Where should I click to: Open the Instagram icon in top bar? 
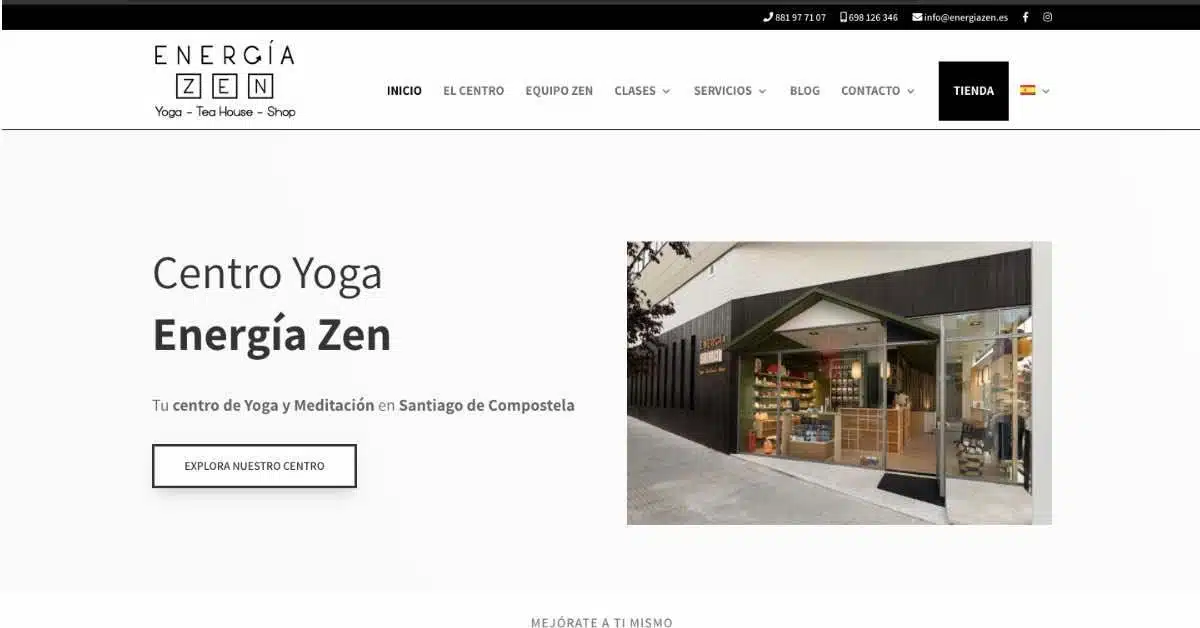1048,17
